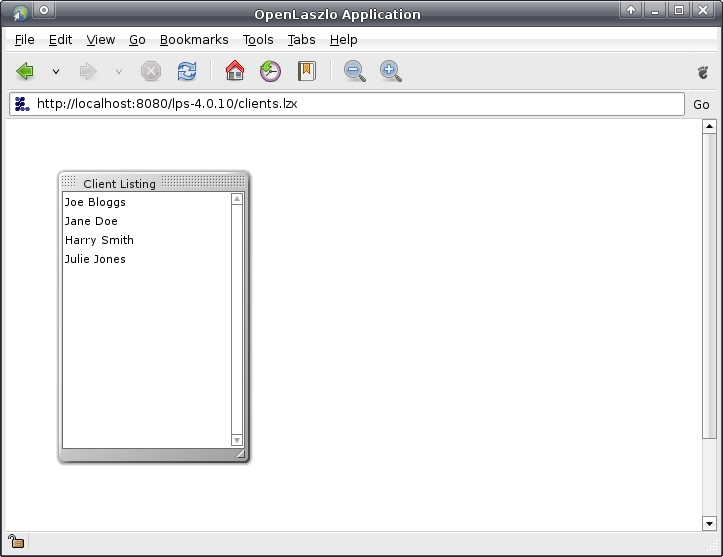Viewport: 723px width, 557px height.
Task: Click the browser page scroll-up arrow
Action: pos(710,127)
